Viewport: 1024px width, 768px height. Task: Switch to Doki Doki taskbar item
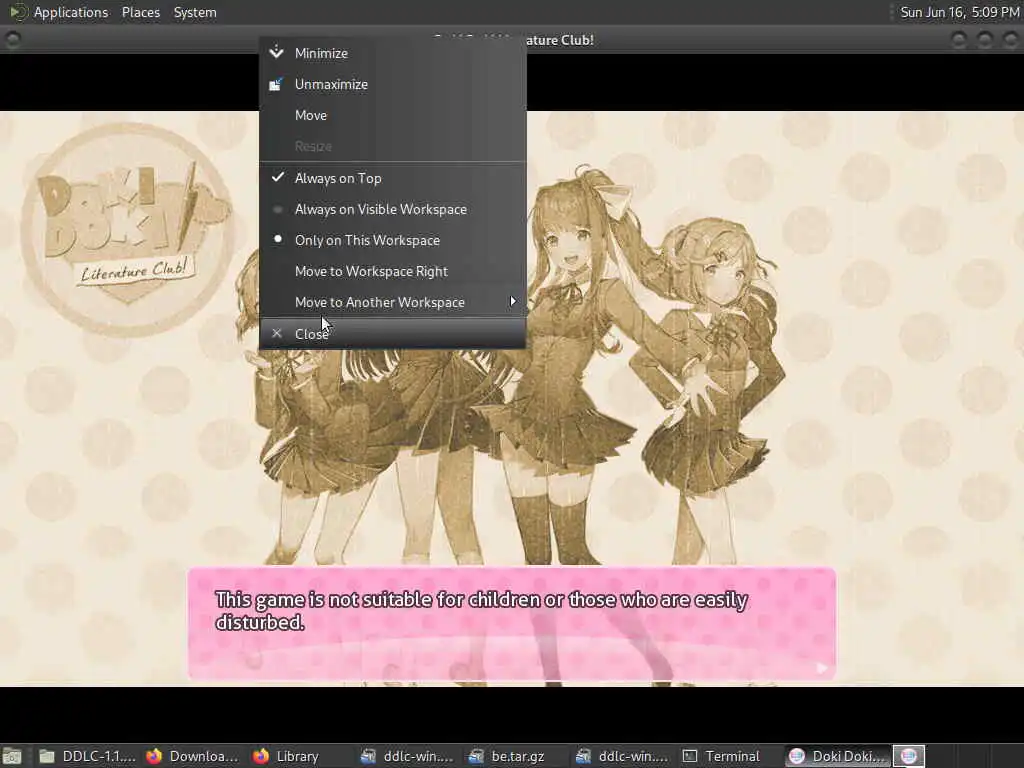coord(838,756)
